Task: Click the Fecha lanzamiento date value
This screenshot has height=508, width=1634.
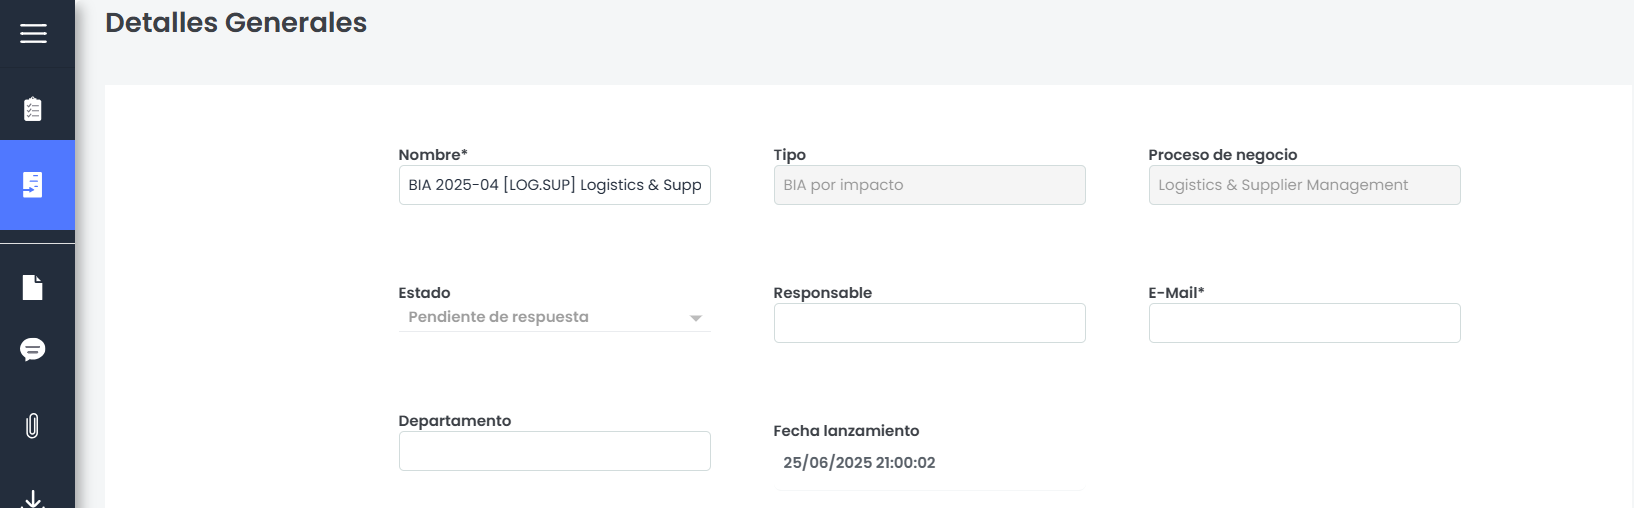Action: [x=859, y=463]
